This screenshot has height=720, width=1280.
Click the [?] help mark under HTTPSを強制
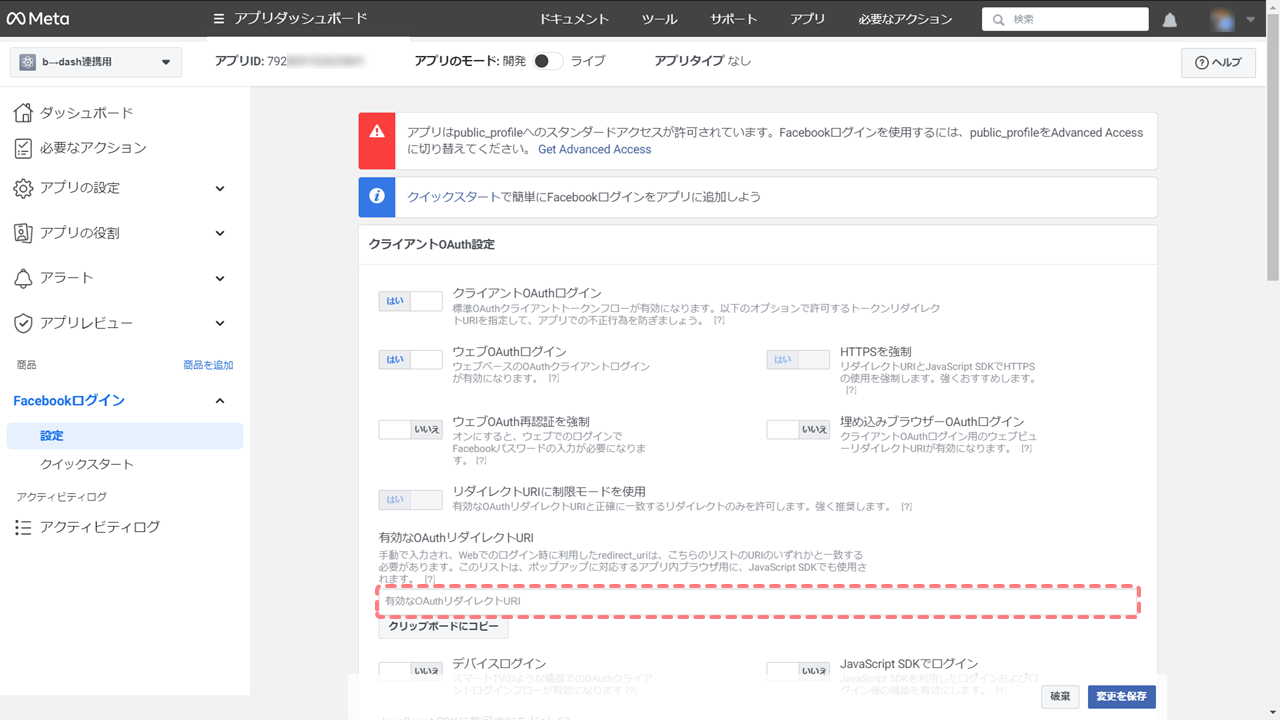(x=851, y=390)
